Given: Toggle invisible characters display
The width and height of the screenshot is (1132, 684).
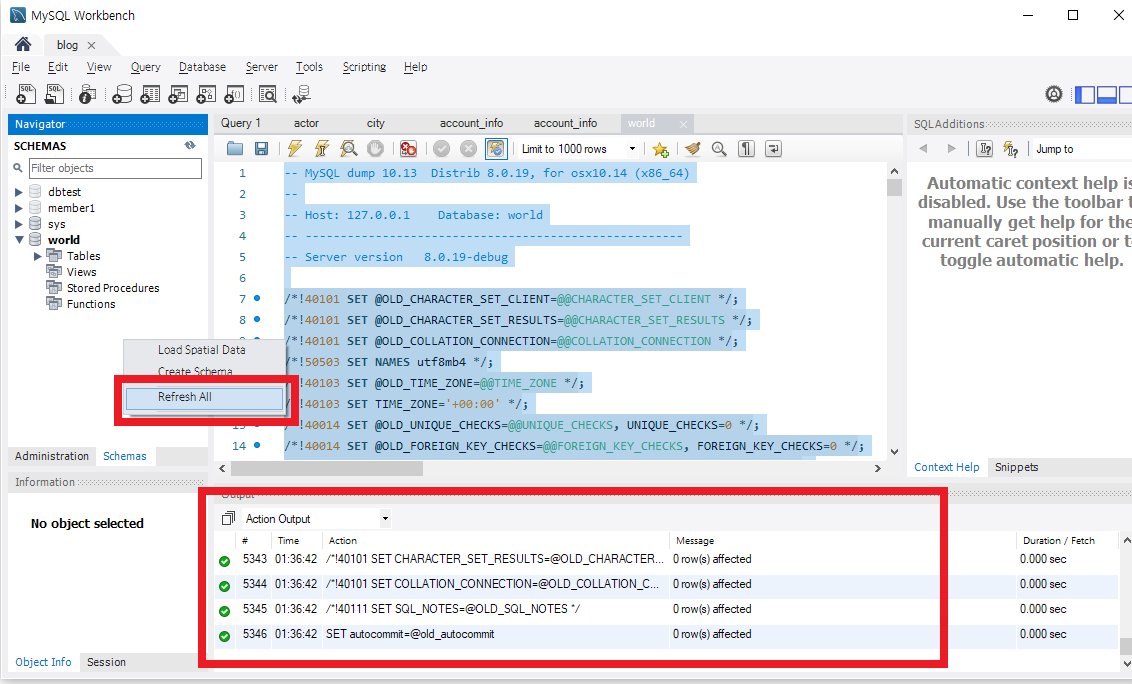Looking at the screenshot, I should point(746,149).
